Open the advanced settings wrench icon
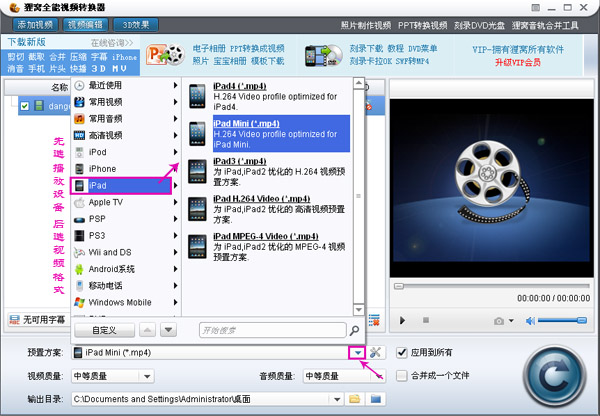Image resolution: width=600 pixels, height=416 pixels. pos(375,352)
